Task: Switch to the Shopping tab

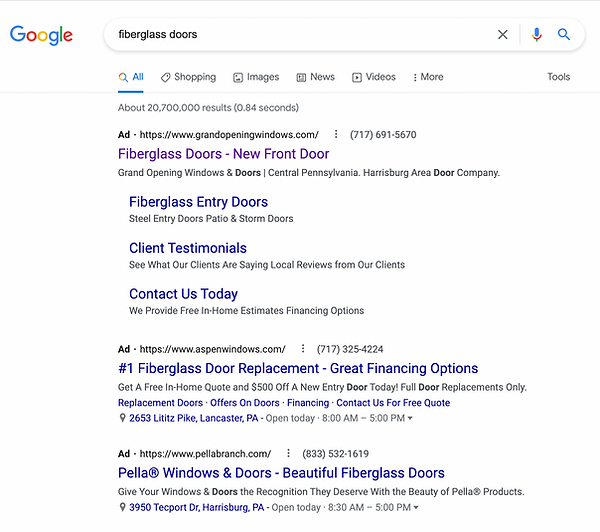Action: tap(188, 77)
